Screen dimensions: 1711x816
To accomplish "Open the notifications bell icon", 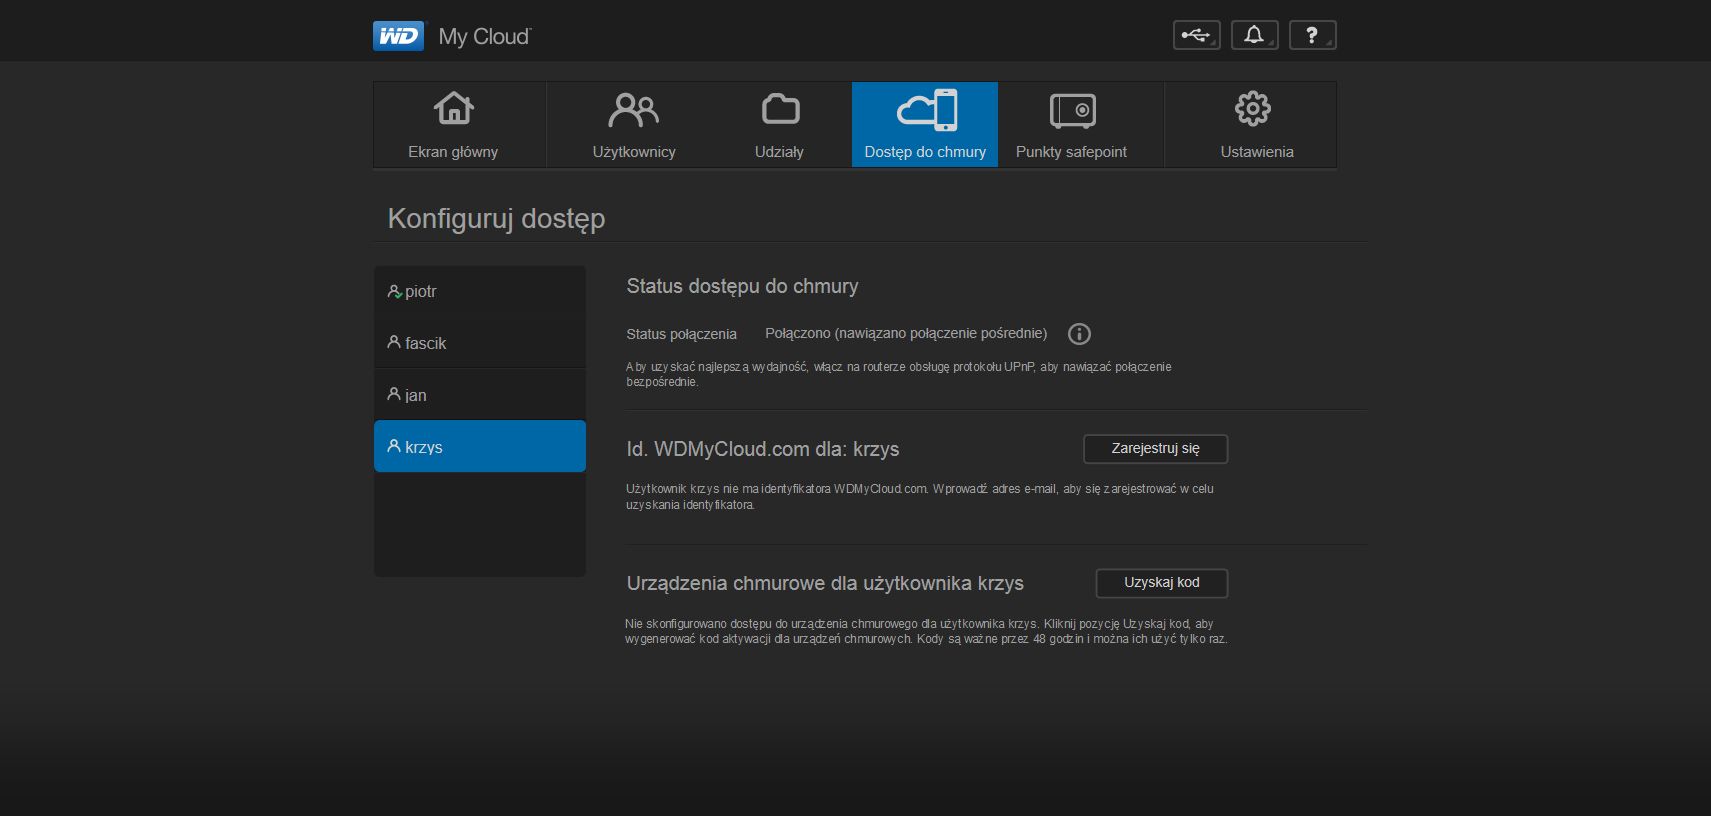I will [x=1254, y=35].
